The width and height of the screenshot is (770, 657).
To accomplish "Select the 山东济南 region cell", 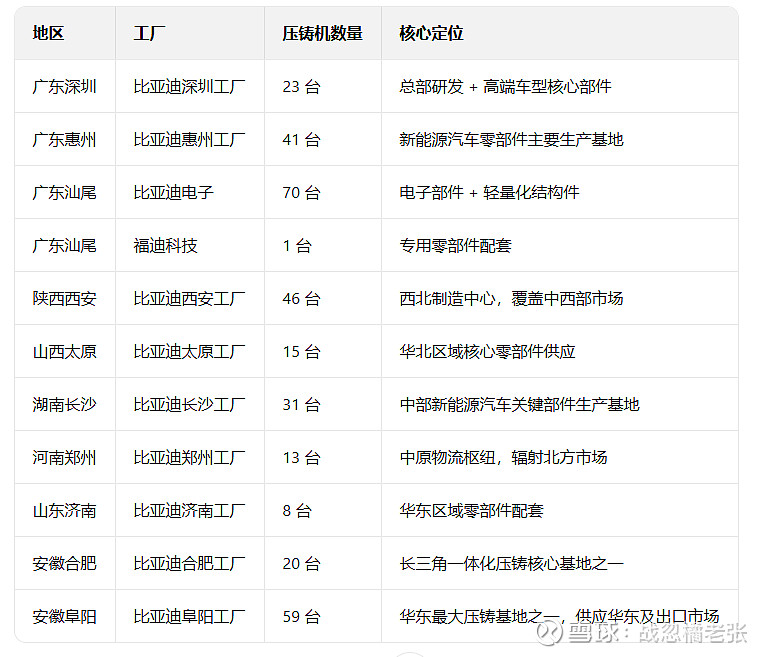I will coord(64,511).
